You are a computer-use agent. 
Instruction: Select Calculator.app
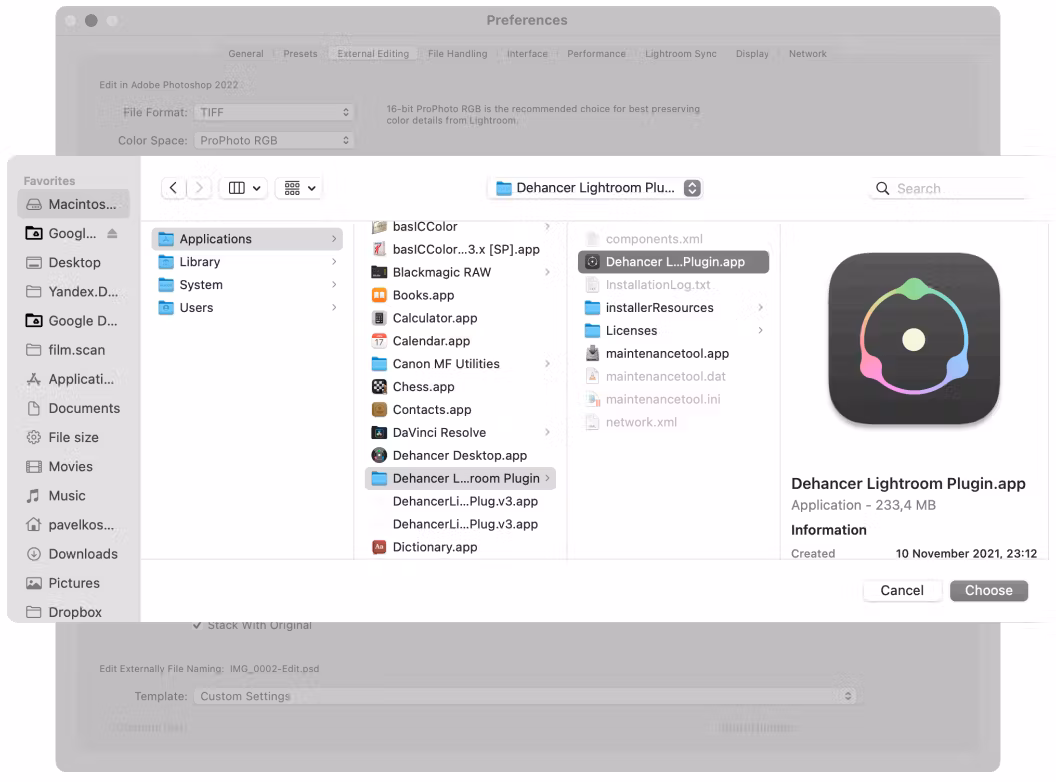coord(461,318)
